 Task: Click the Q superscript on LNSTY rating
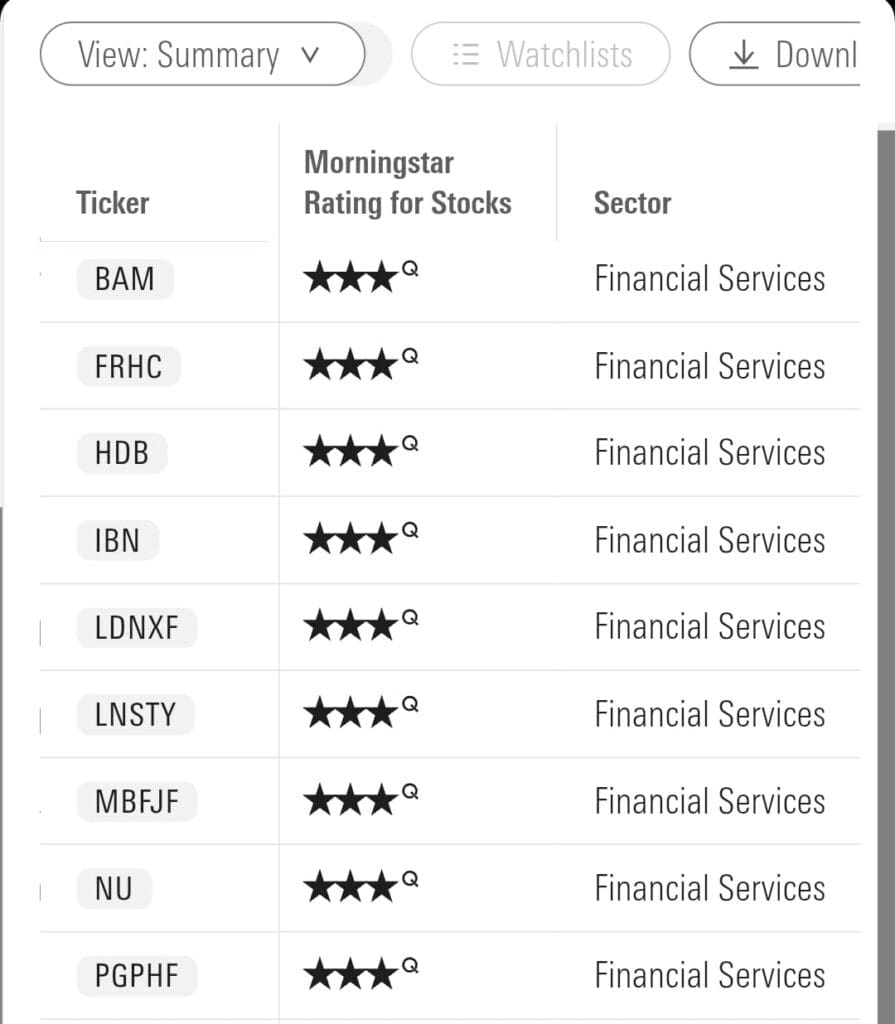(410, 704)
